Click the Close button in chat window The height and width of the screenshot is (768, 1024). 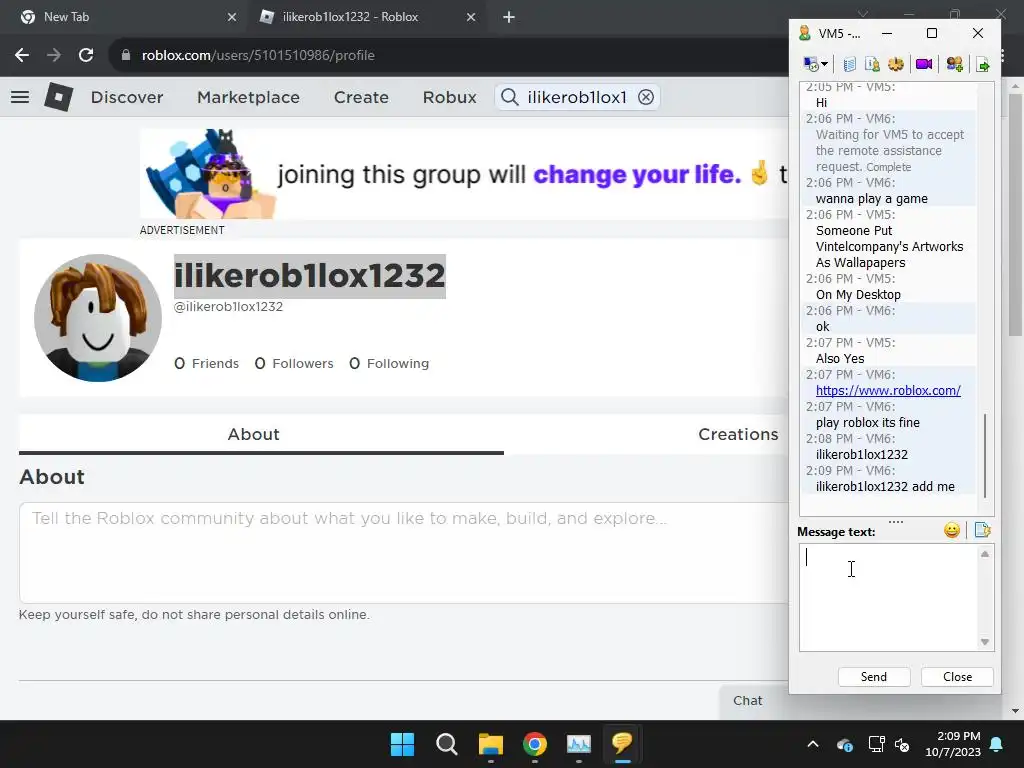point(957,677)
